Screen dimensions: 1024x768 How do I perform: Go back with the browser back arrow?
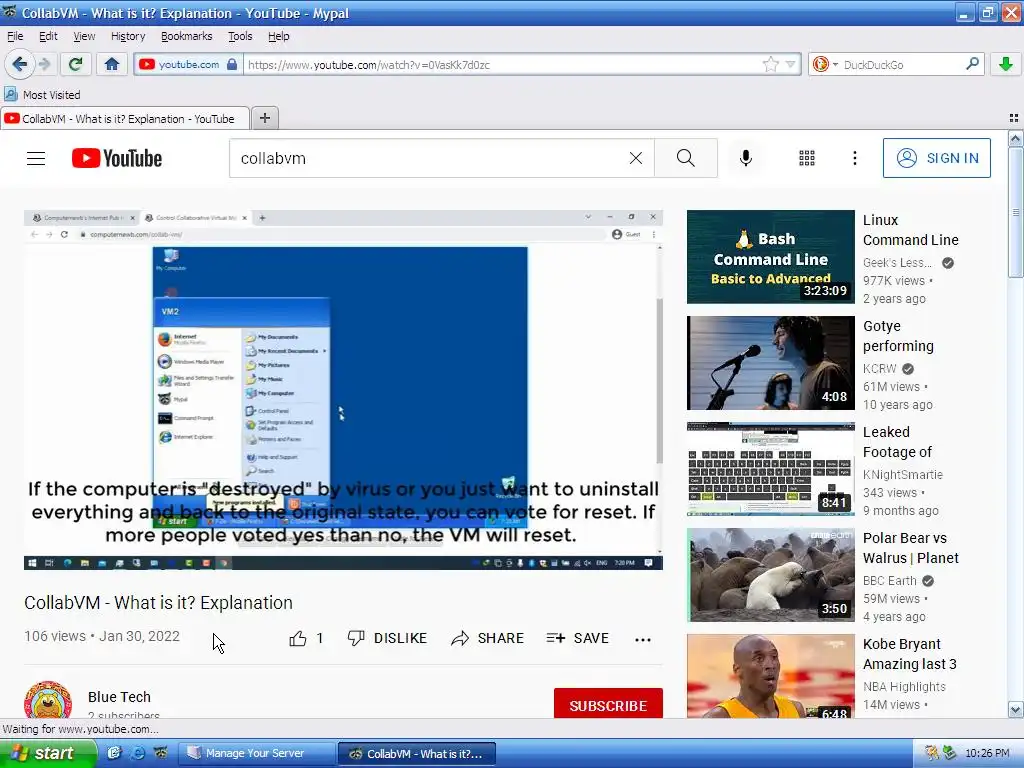pyautogui.click(x=20, y=64)
